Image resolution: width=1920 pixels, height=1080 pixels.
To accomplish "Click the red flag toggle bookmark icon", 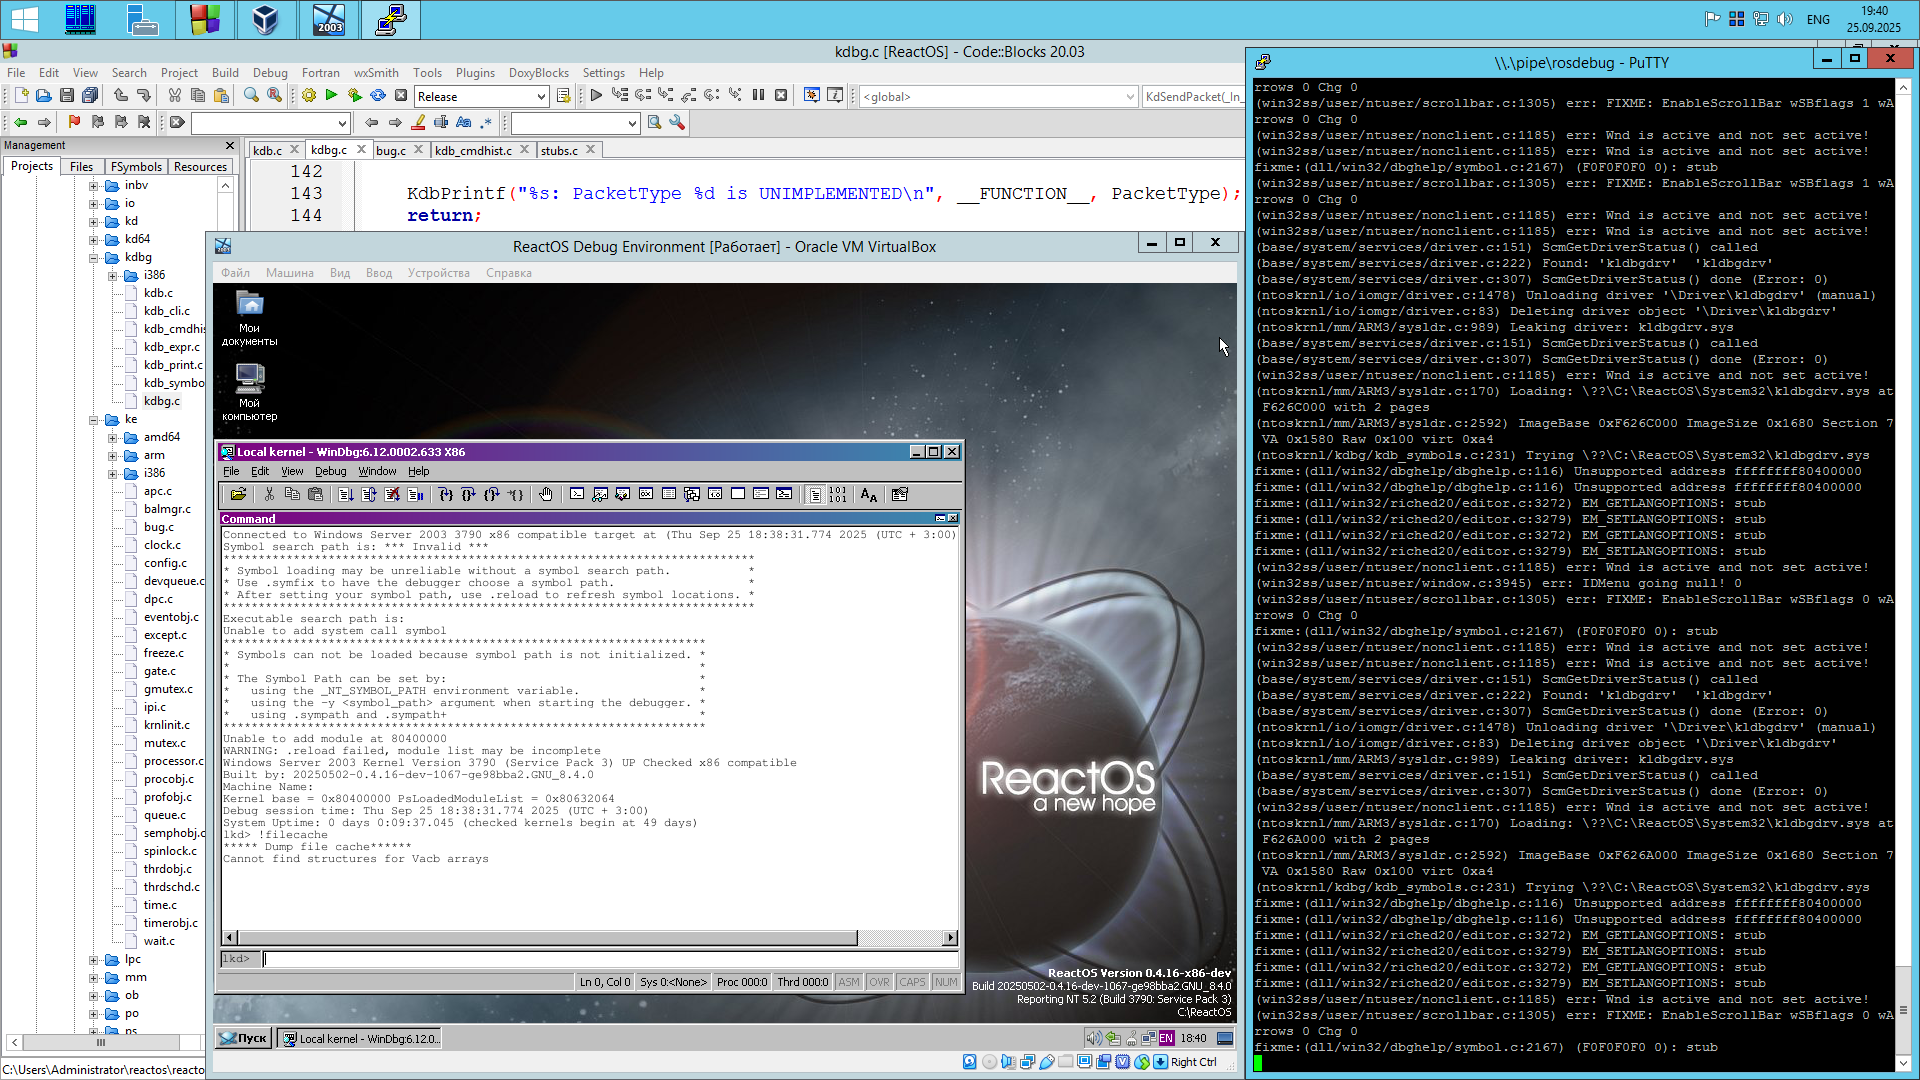I will pyautogui.click(x=74, y=122).
